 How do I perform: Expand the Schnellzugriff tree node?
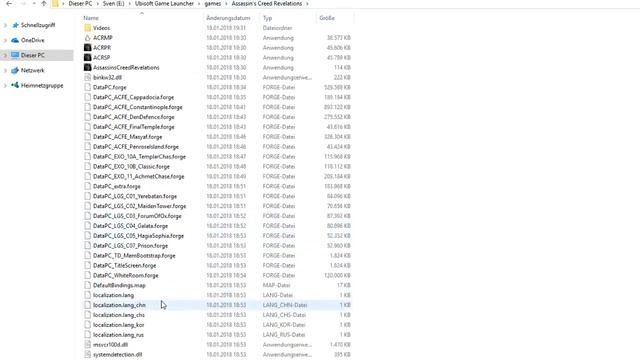tap(5, 25)
